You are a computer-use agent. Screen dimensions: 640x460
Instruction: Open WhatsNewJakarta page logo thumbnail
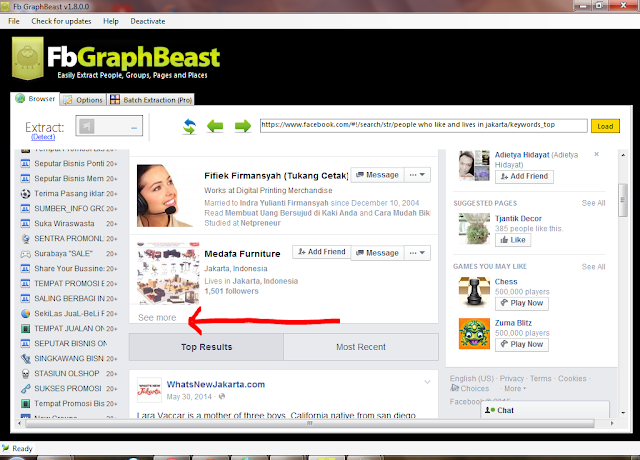149,390
